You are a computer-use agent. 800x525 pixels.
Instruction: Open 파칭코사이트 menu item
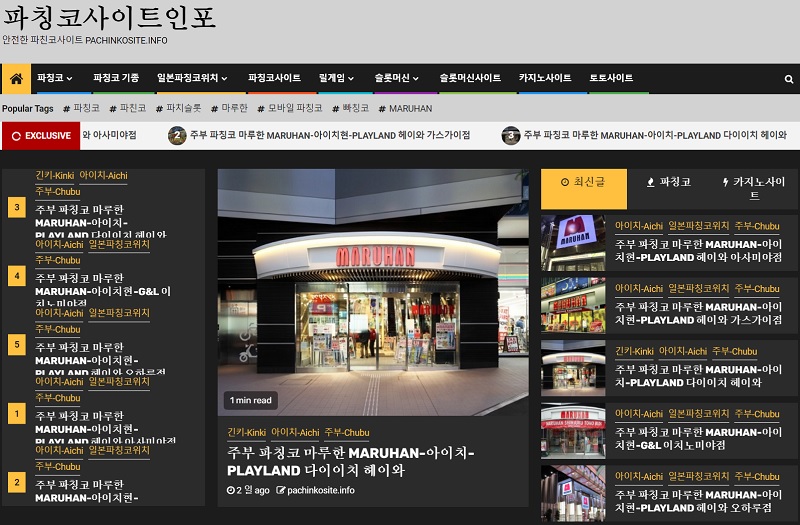pos(274,78)
